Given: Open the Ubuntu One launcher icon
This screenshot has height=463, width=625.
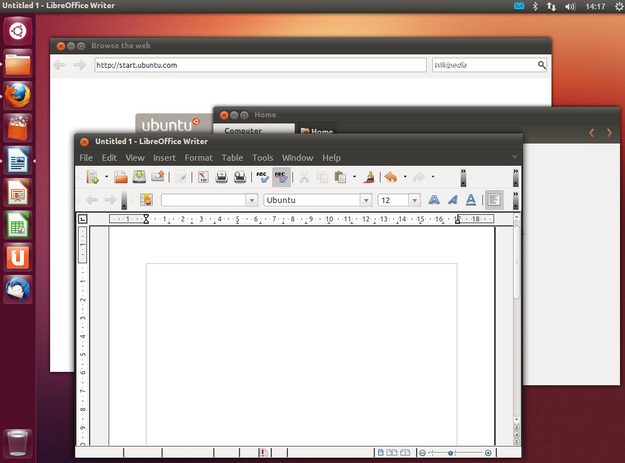Looking at the screenshot, I should point(18,257).
